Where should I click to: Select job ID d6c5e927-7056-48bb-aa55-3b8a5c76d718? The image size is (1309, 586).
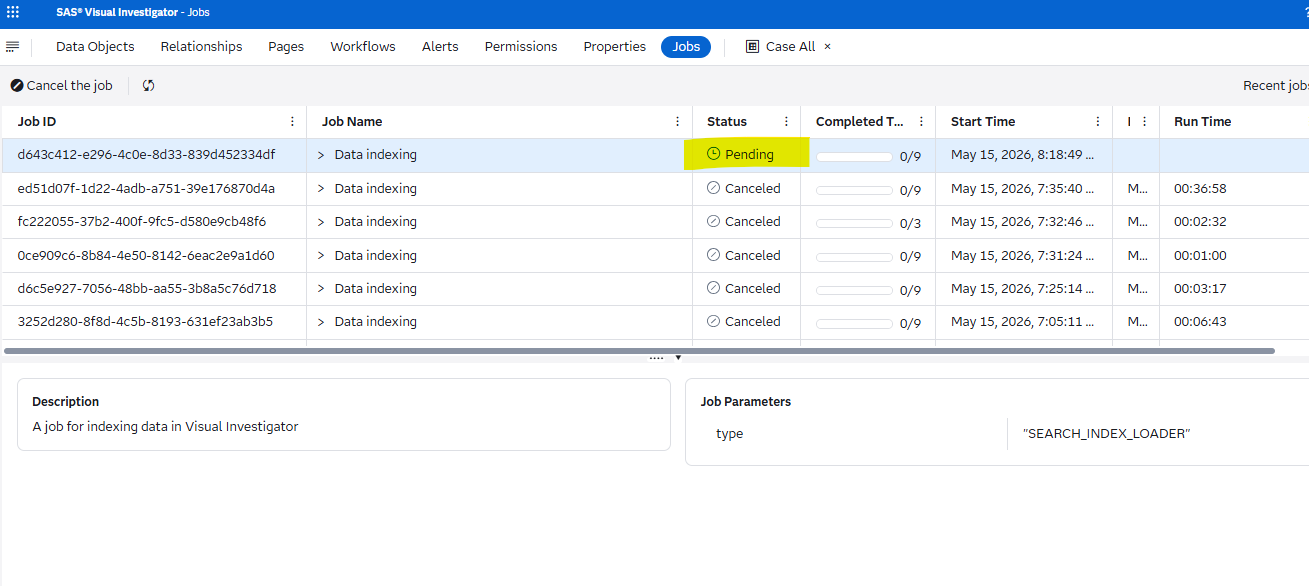click(147, 288)
